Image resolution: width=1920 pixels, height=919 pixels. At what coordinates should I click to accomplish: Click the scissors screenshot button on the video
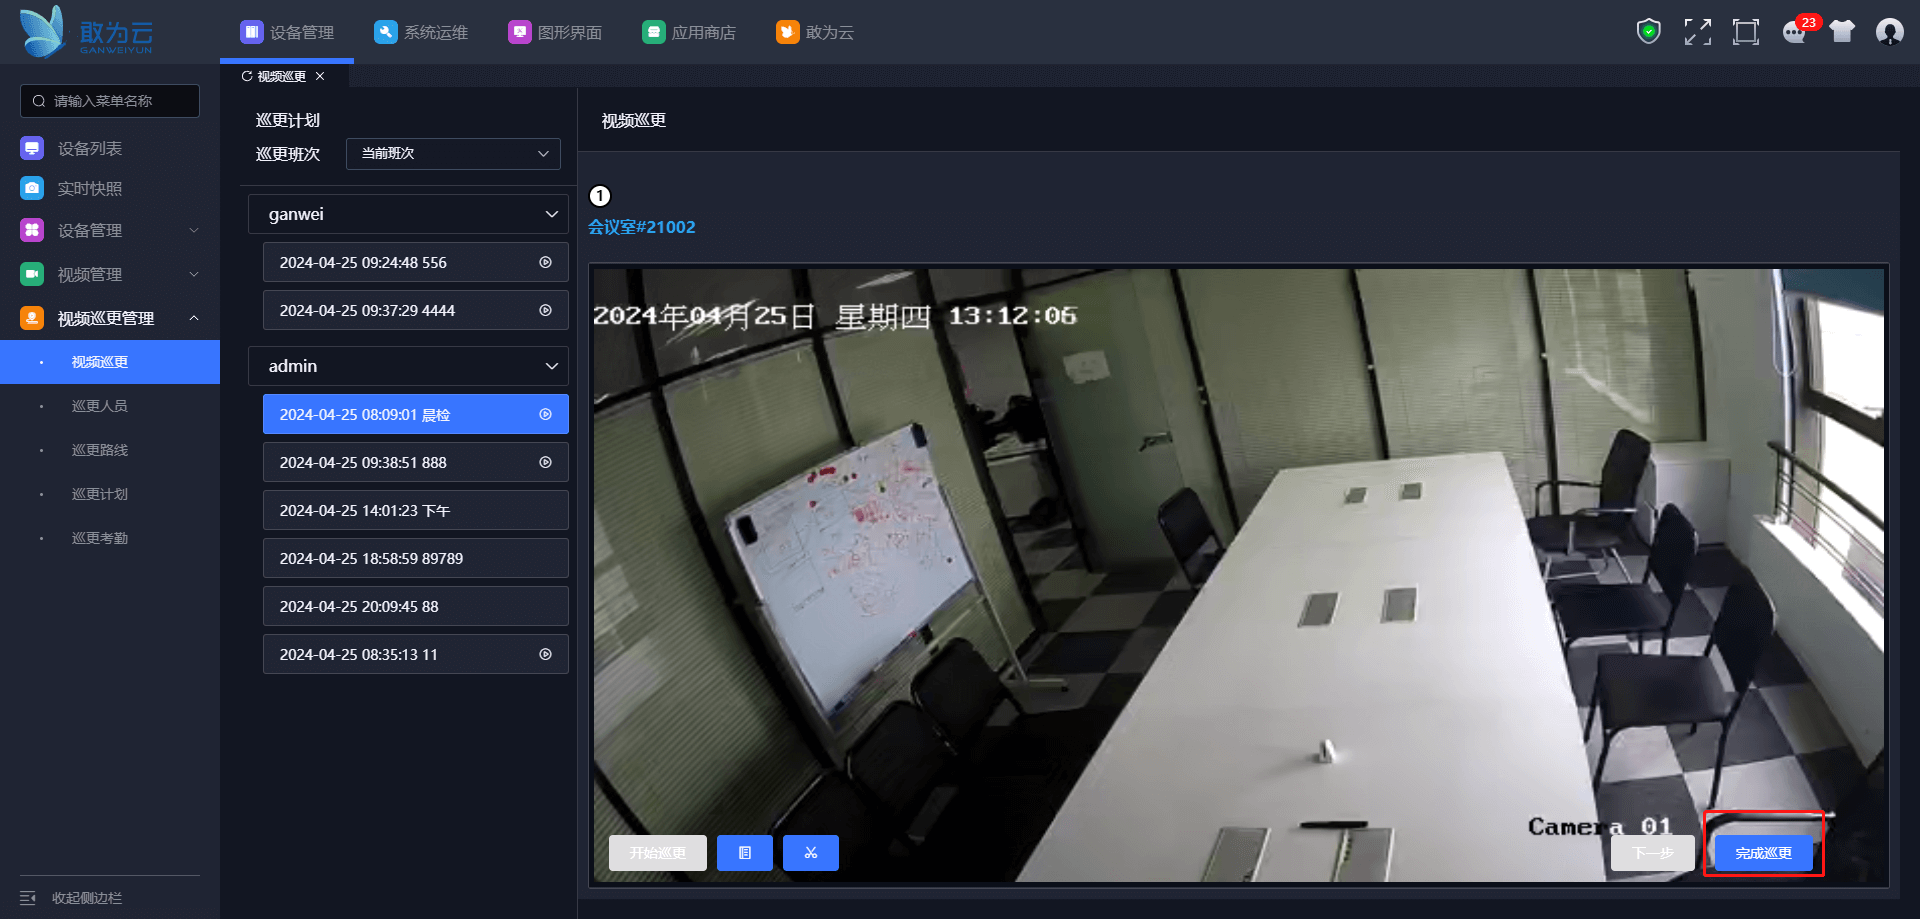(810, 853)
